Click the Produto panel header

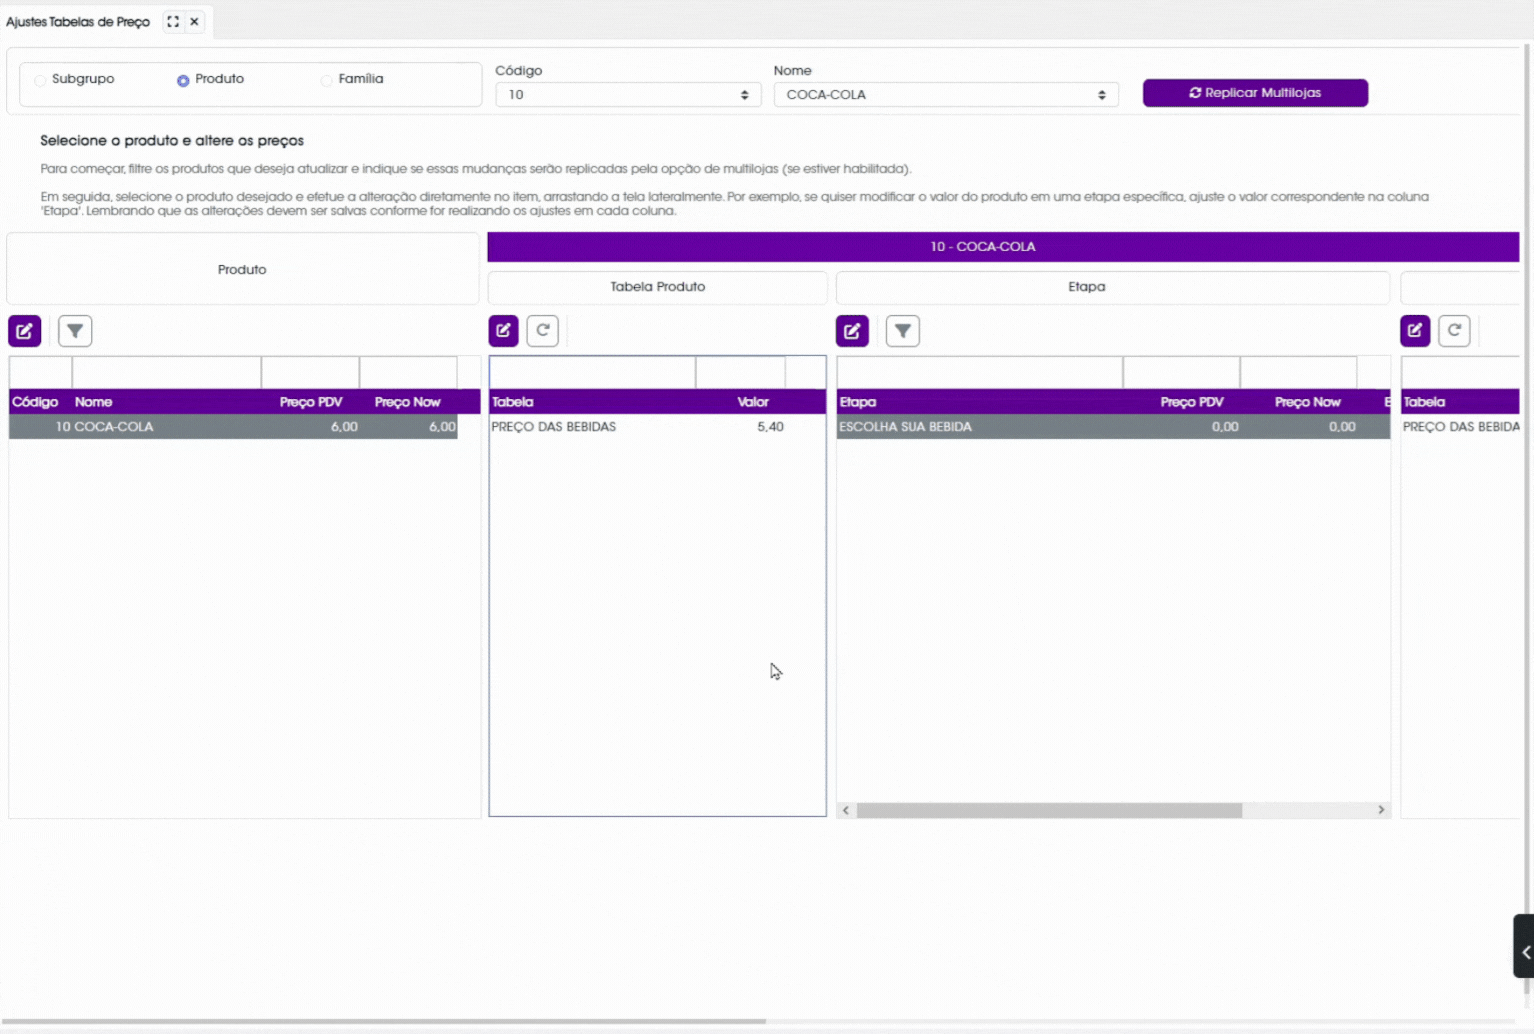242,269
